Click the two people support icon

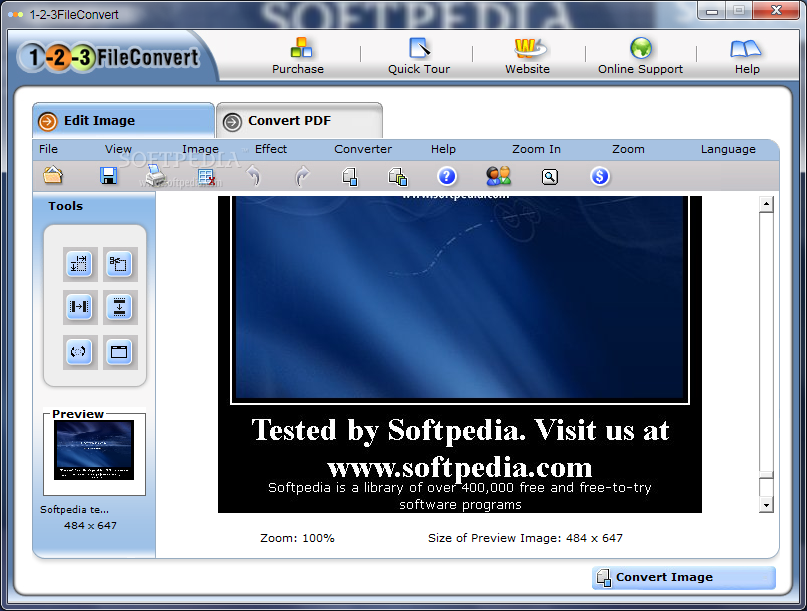coord(498,176)
